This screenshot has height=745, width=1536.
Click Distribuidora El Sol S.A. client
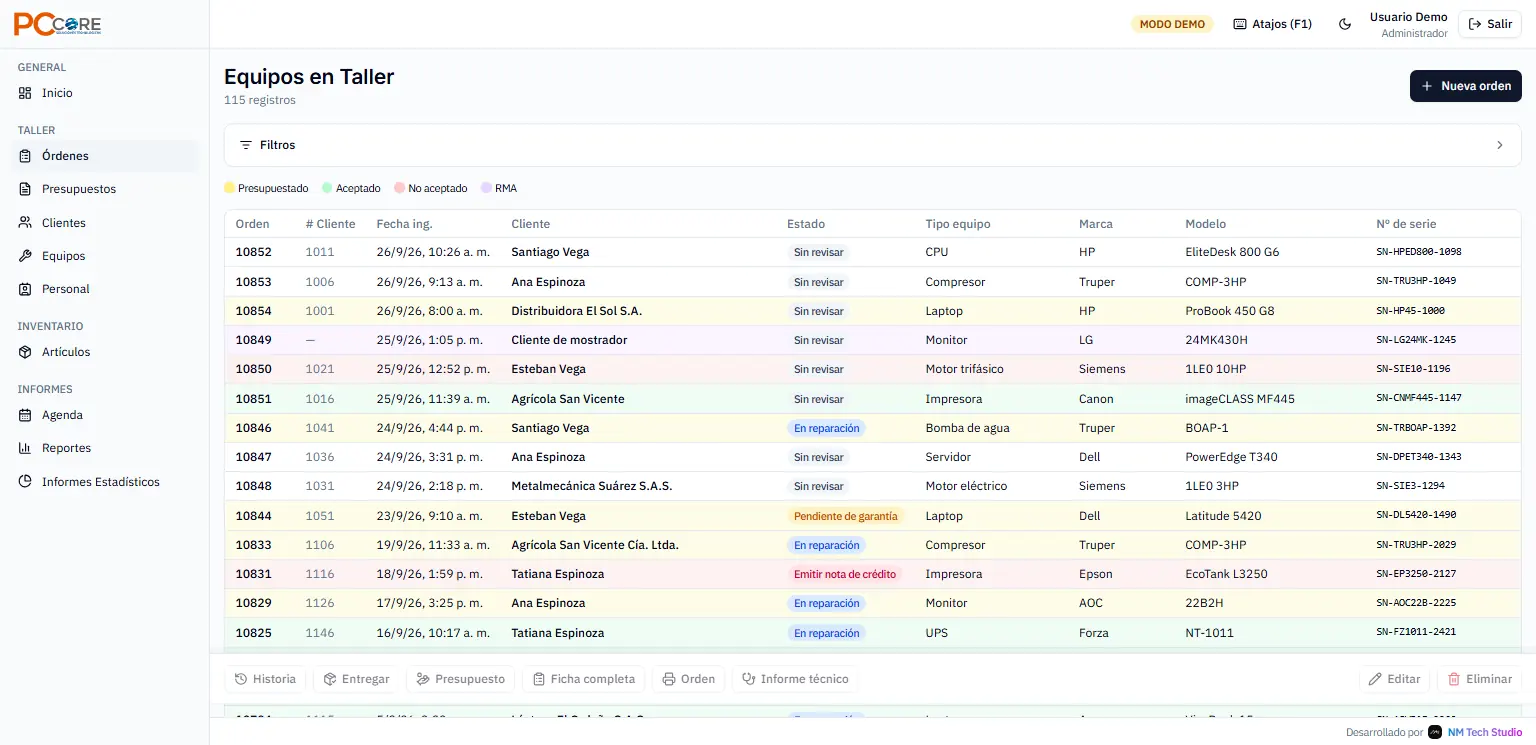point(576,311)
